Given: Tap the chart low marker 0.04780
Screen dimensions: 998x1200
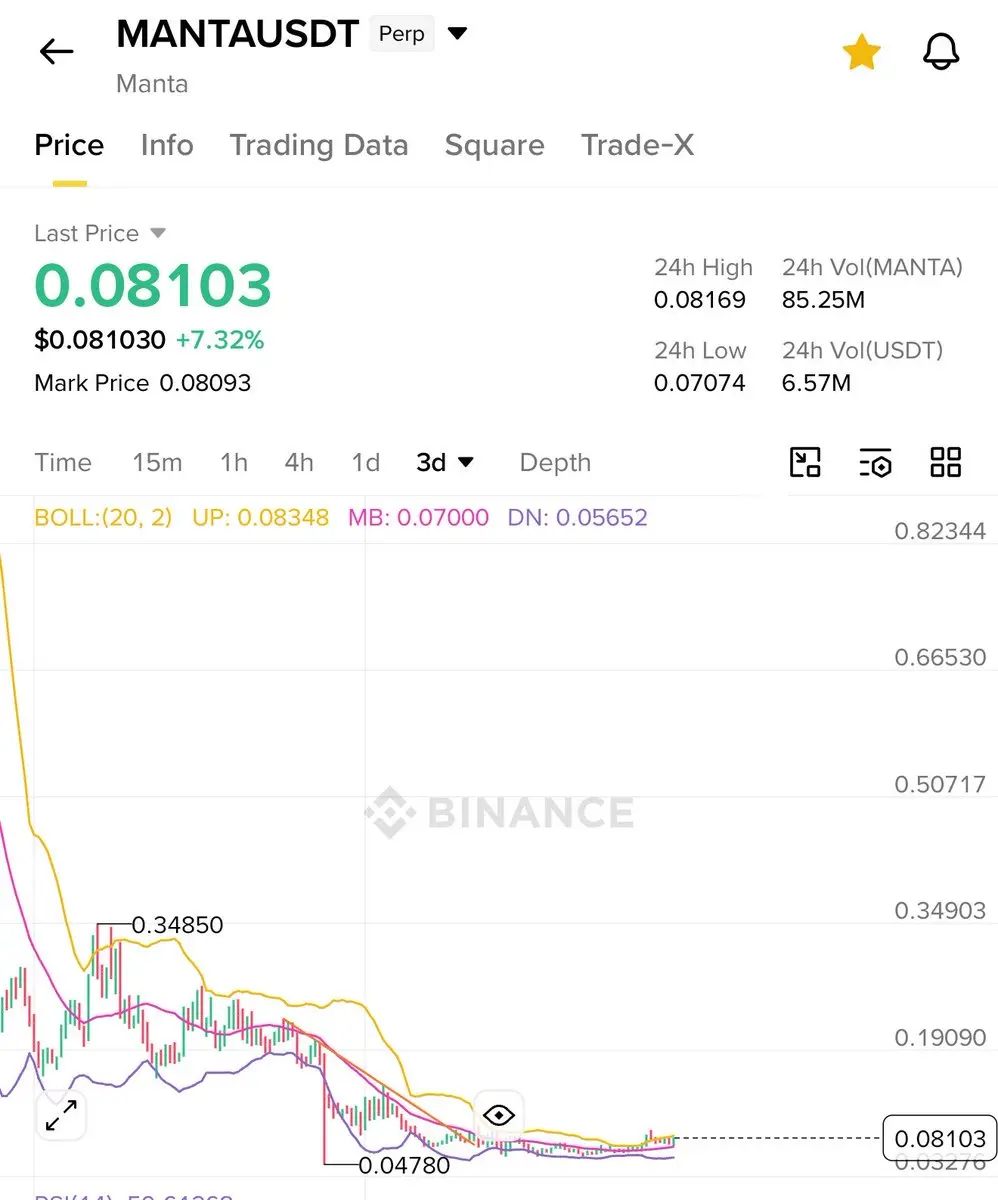Looking at the screenshot, I should click(x=404, y=1165).
